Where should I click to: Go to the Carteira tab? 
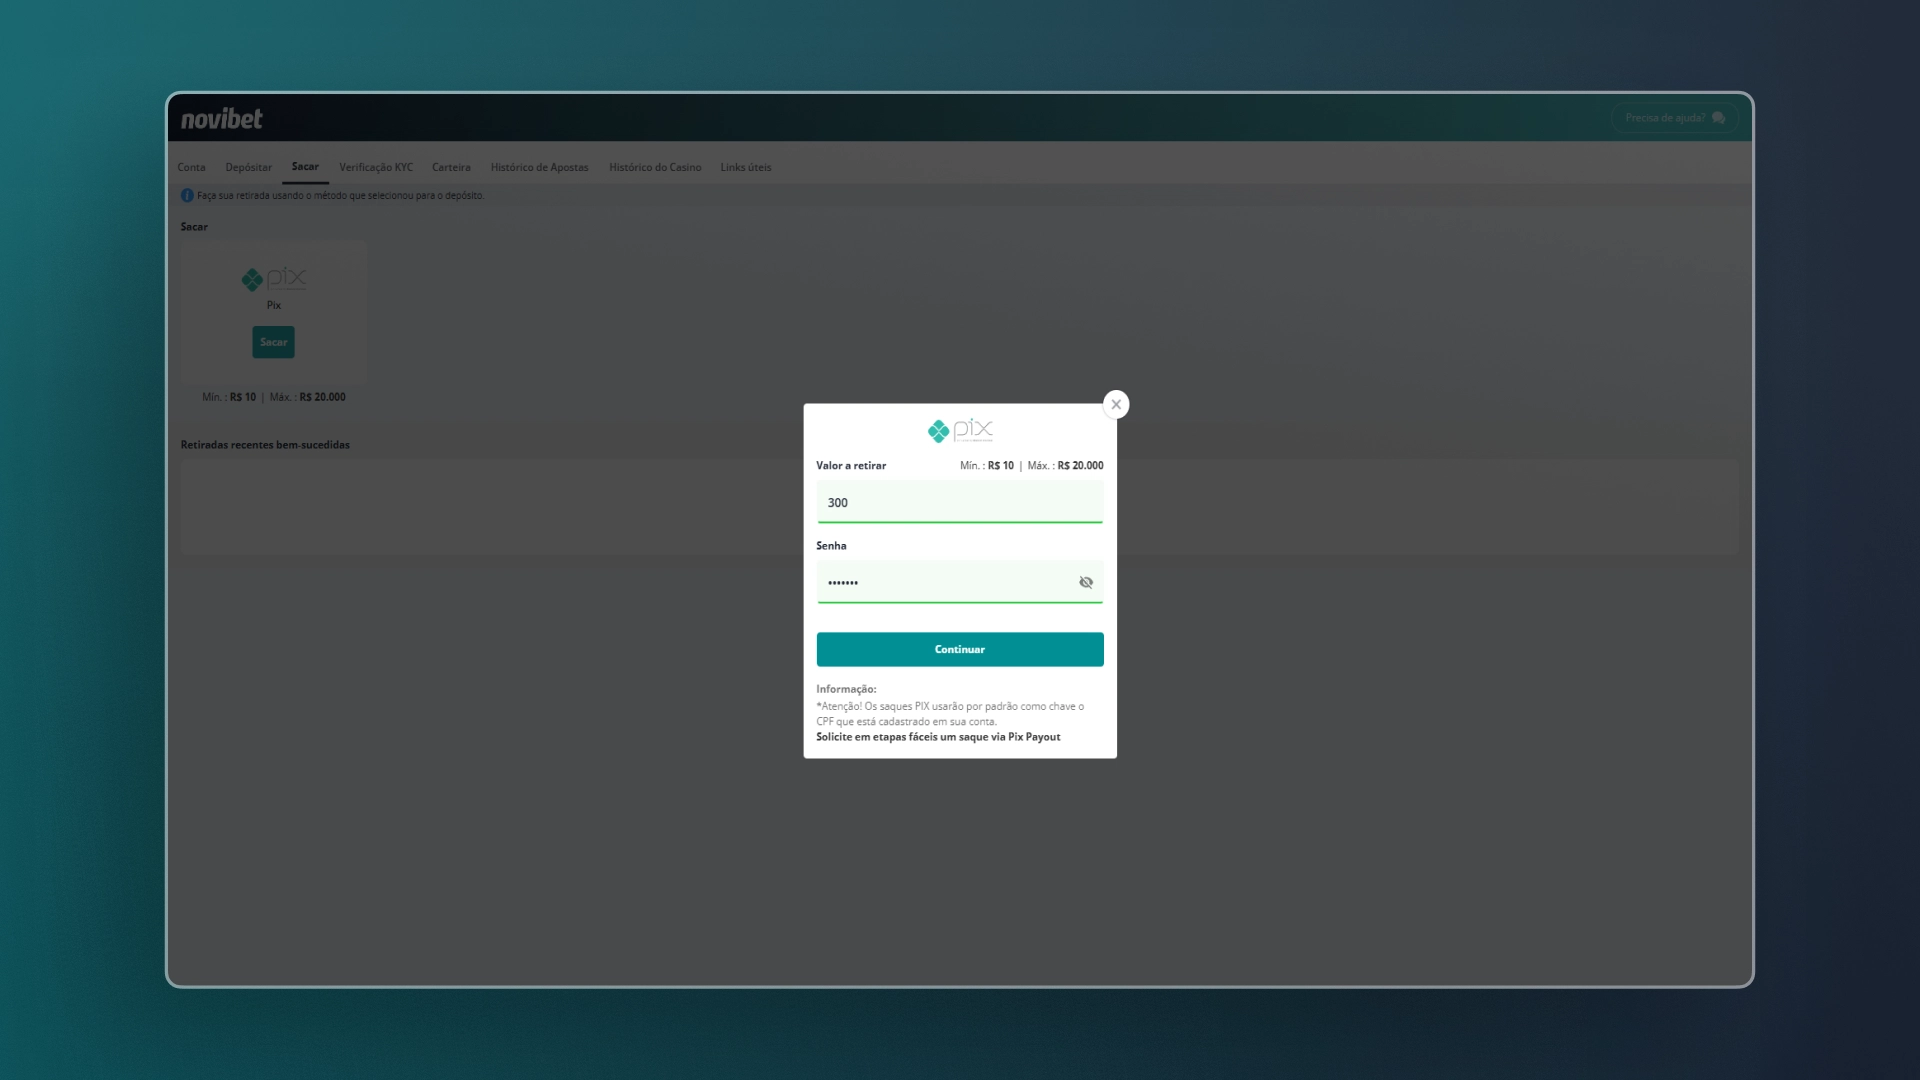451,167
